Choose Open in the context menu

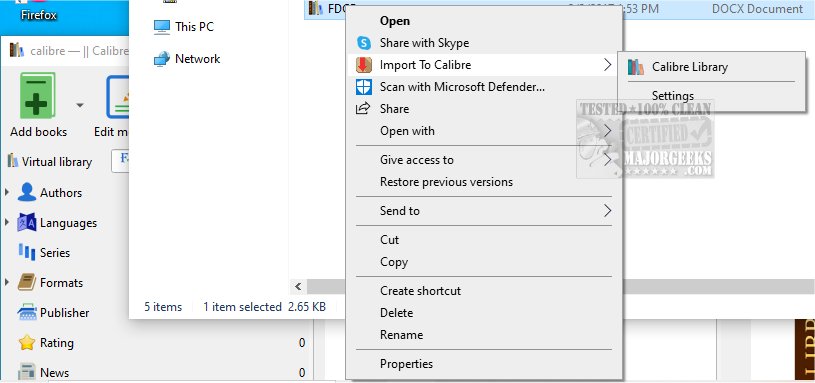point(395,21)
